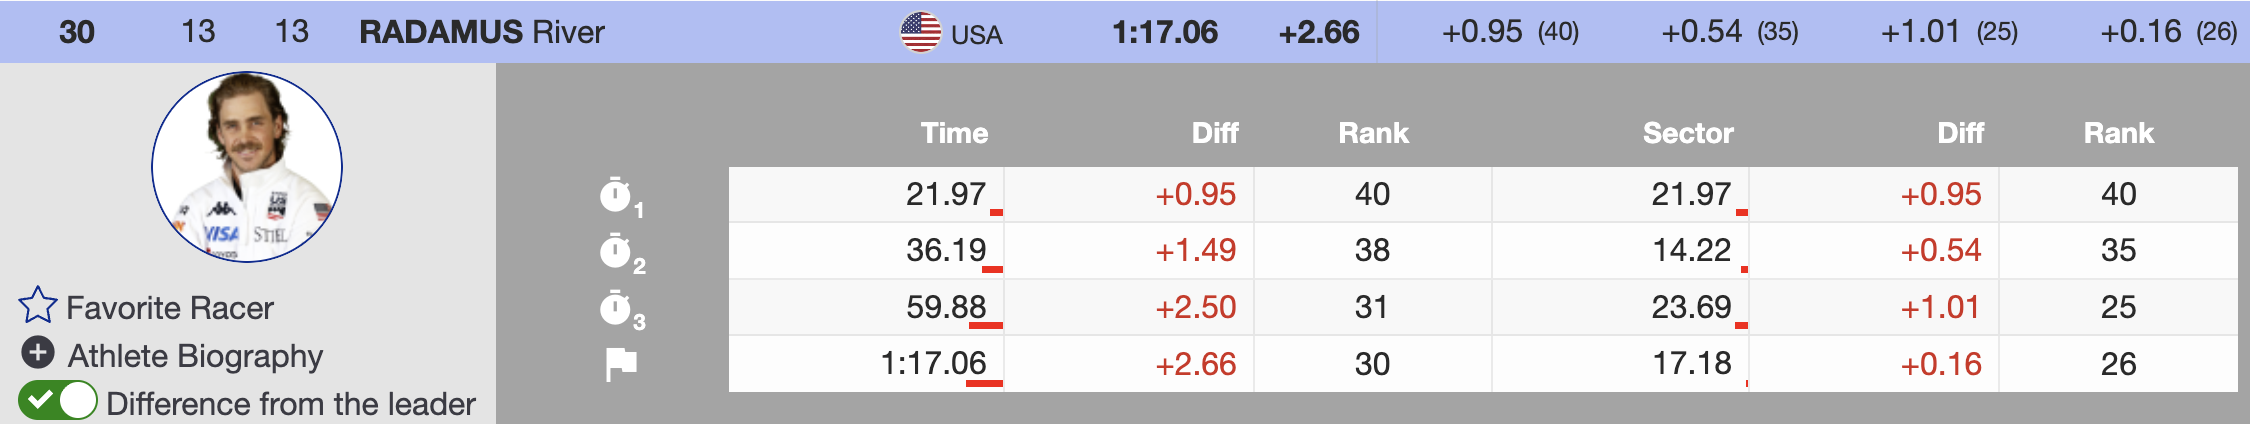The image size is (2250, 424).
Task: Click the first Rank column header
Action: click(x=1373, y=133)
